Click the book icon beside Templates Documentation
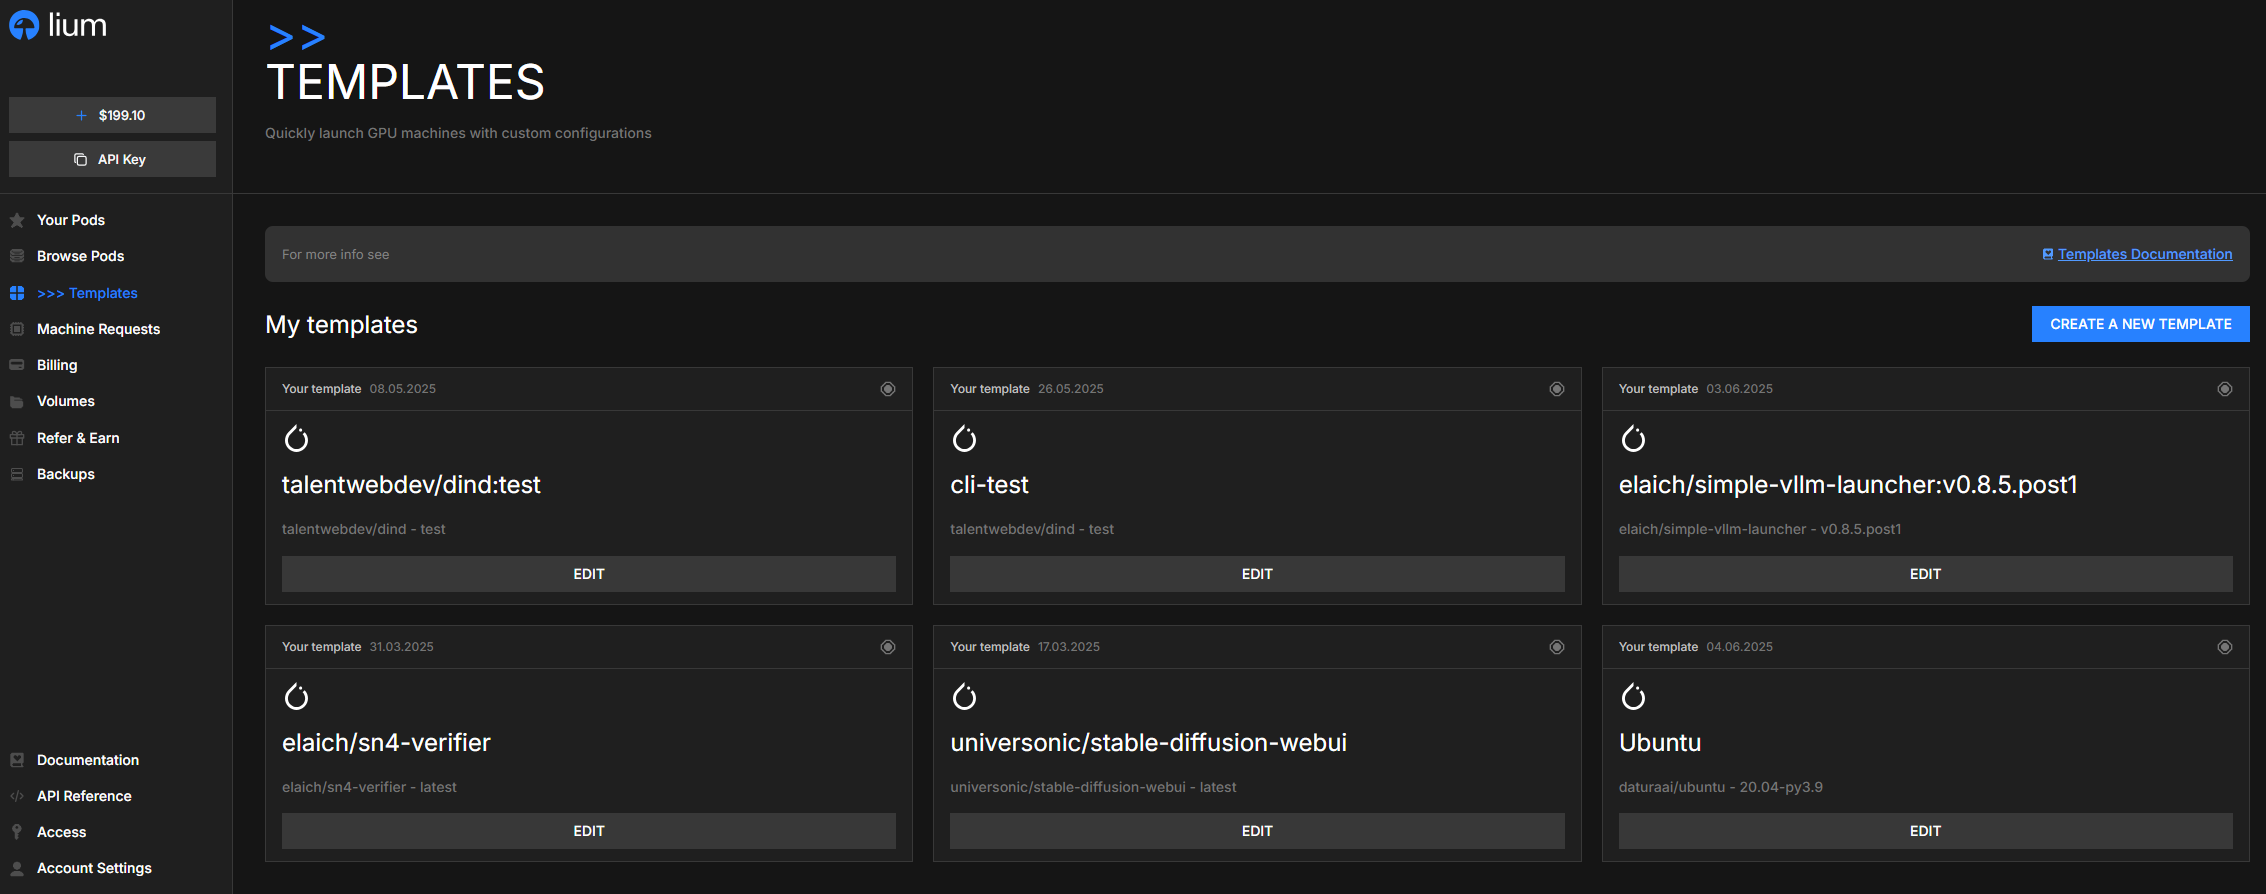 click(2048, 254)
